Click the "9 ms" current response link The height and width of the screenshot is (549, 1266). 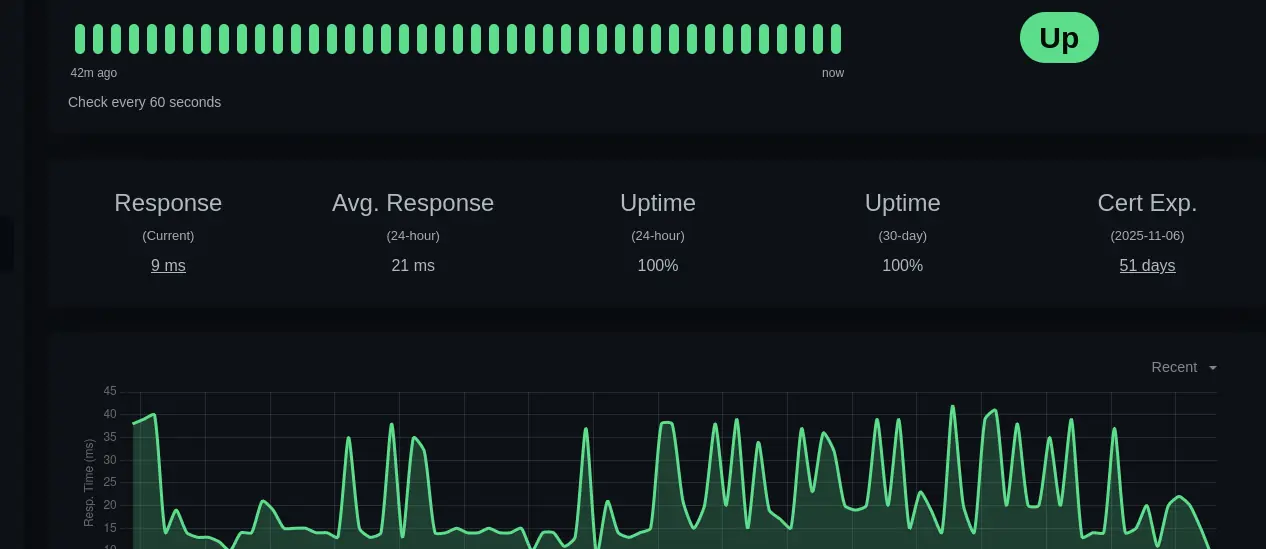pyautogui.click(x=168, y=265)
